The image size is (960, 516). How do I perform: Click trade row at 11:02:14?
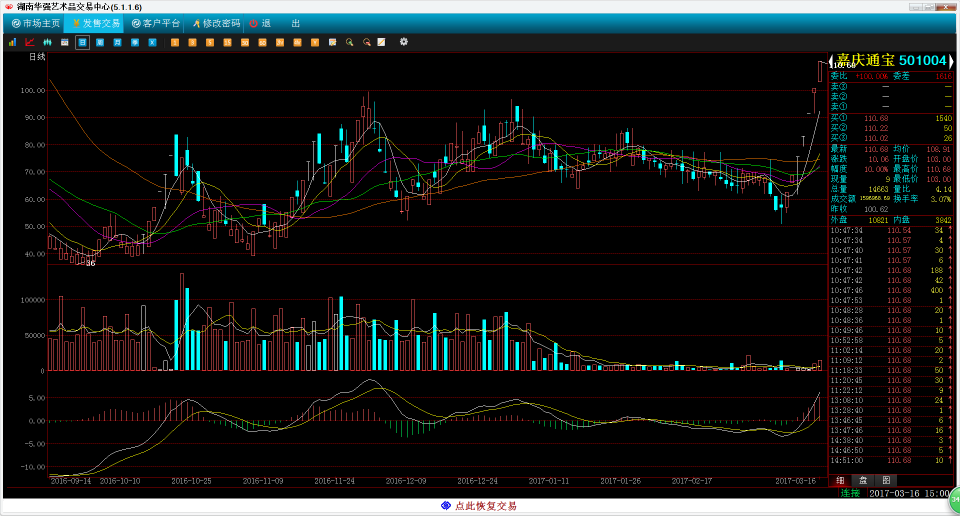(891, 351)
